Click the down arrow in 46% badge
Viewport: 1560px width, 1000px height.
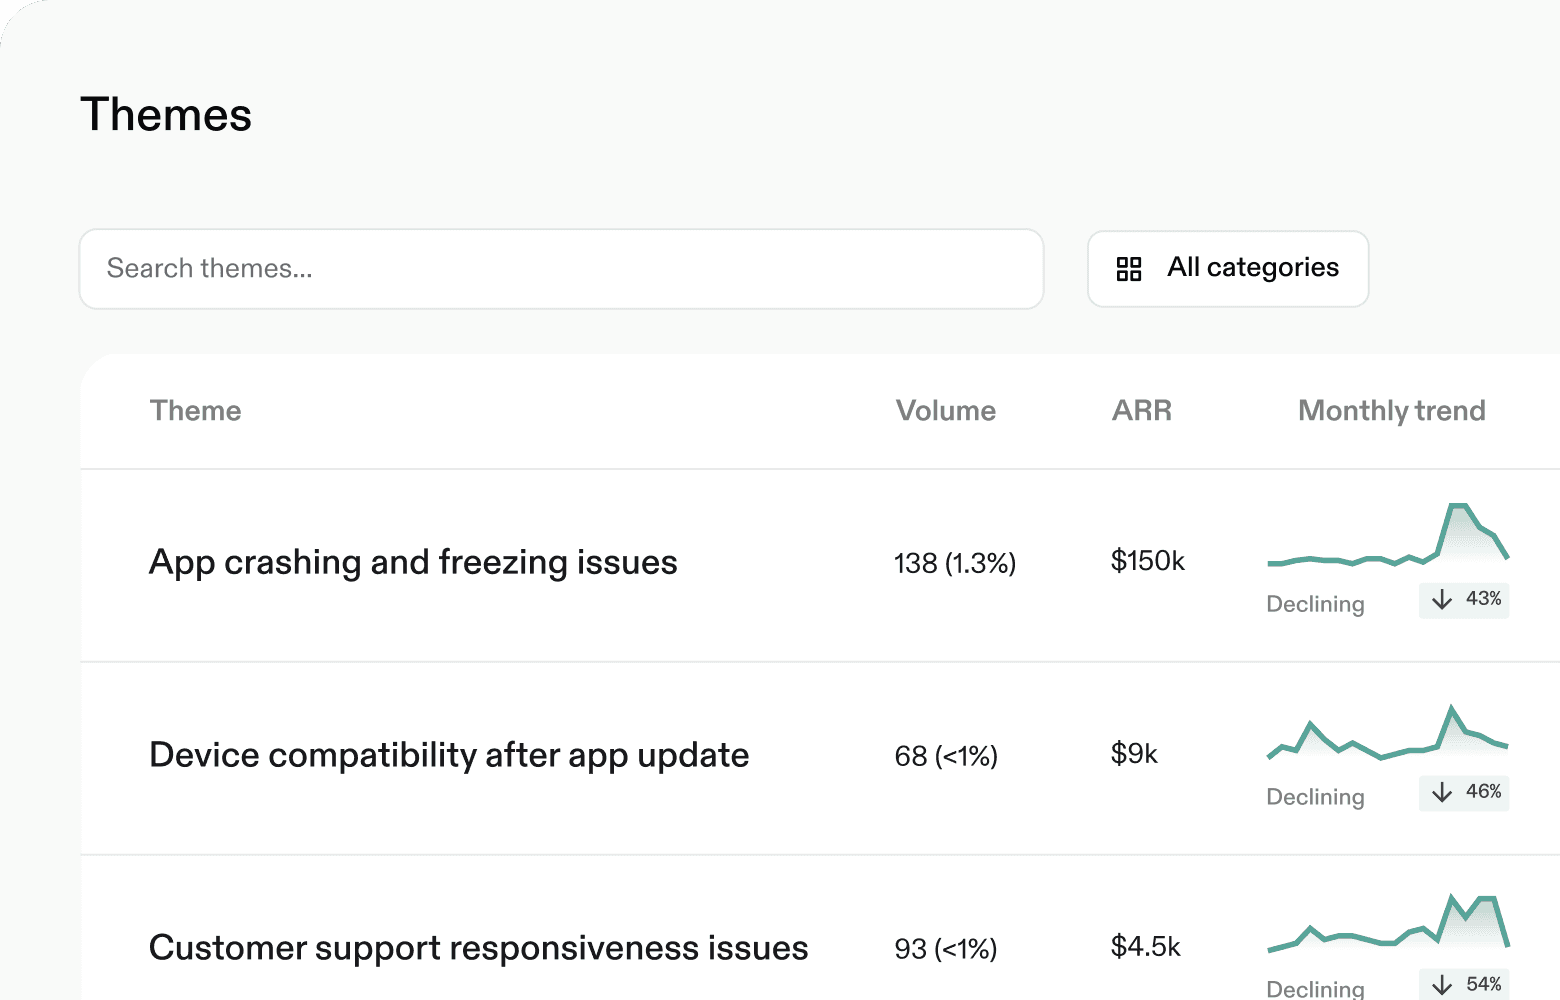1442,793
